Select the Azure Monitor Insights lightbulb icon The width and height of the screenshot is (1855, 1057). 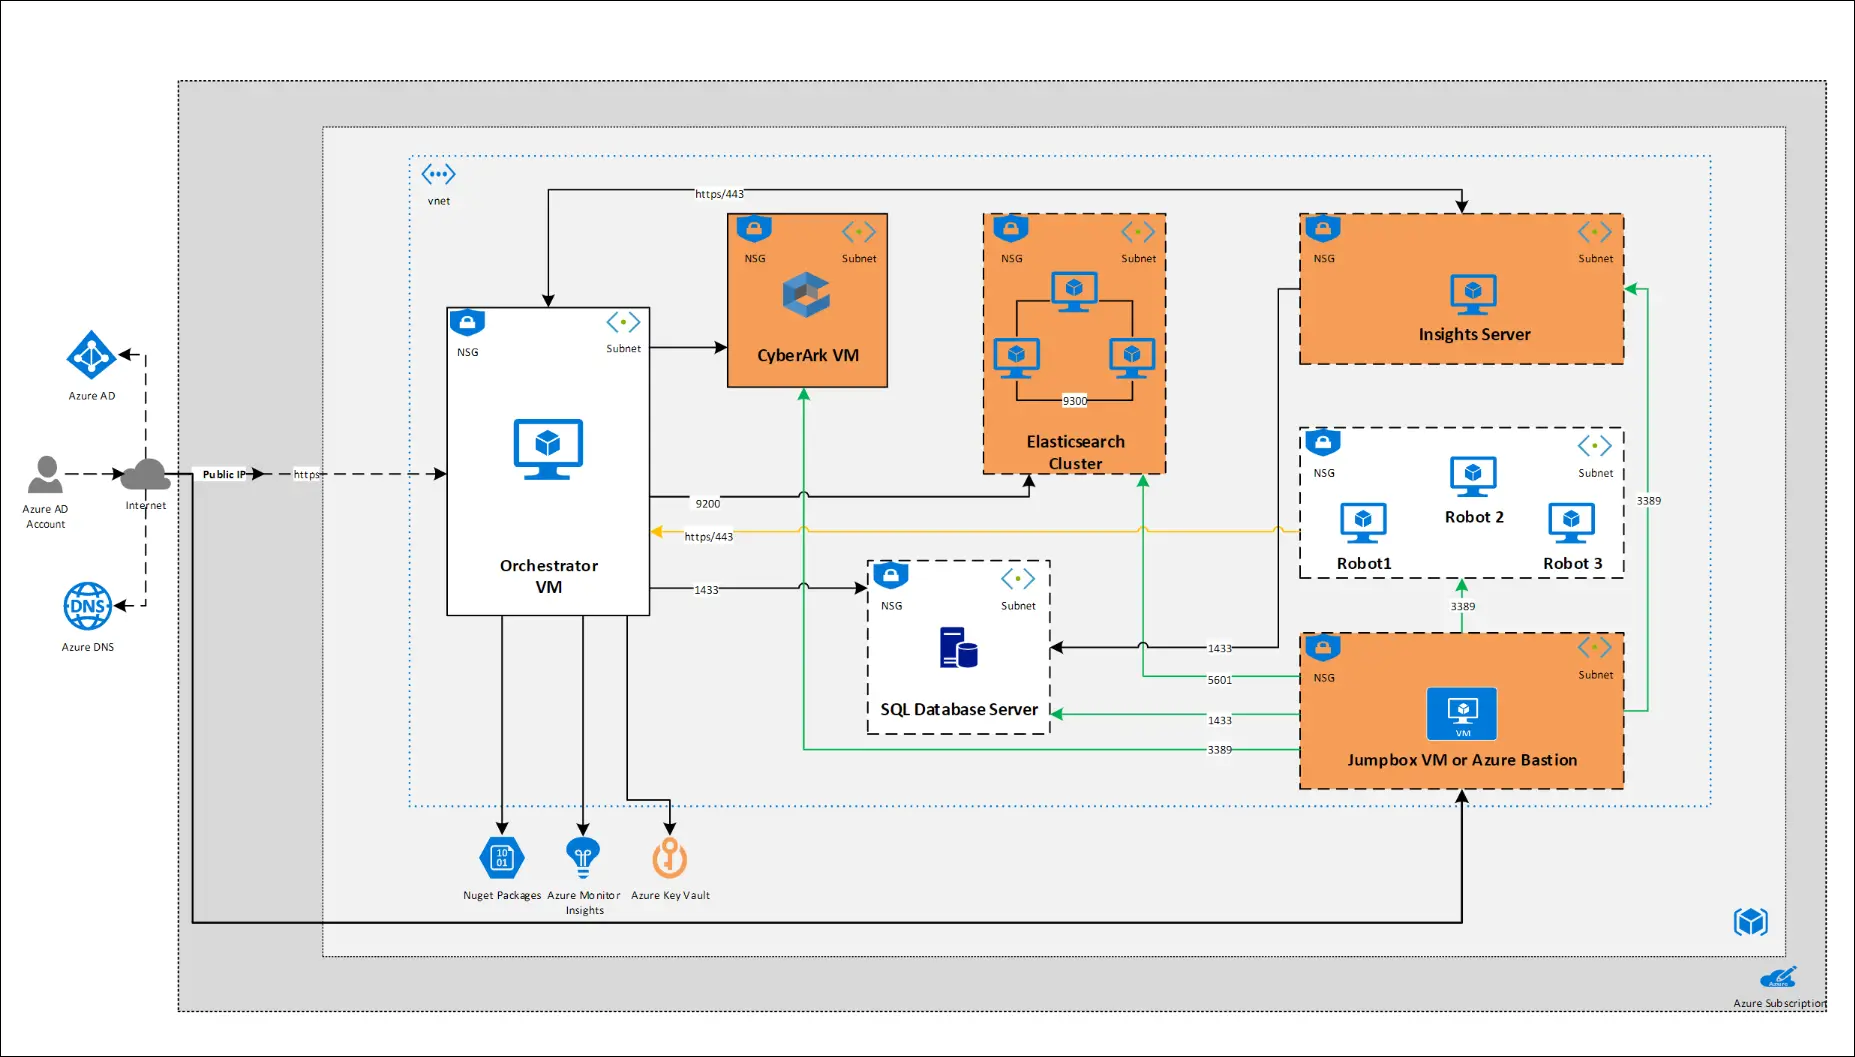click(583, 858)
